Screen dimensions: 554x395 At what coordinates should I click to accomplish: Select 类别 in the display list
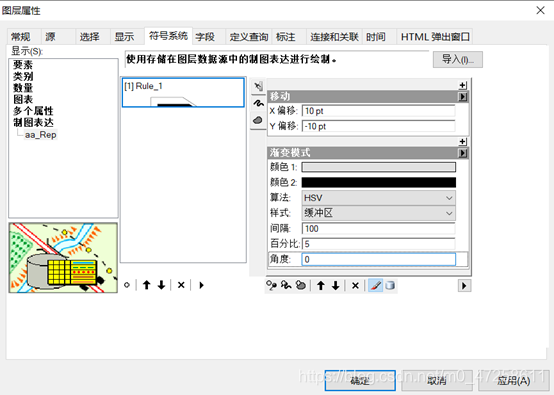click(x=23, y=76)
